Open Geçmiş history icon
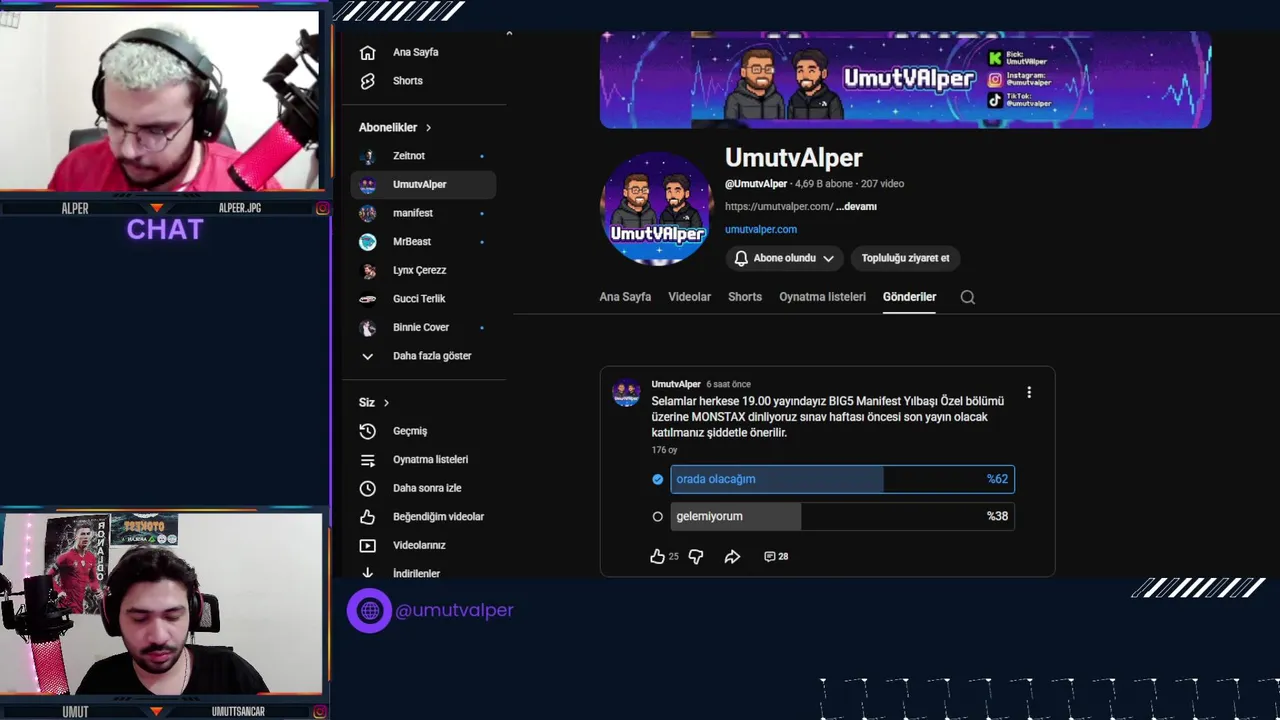The height and width of the screenshot is (720, 1280). 368,431
